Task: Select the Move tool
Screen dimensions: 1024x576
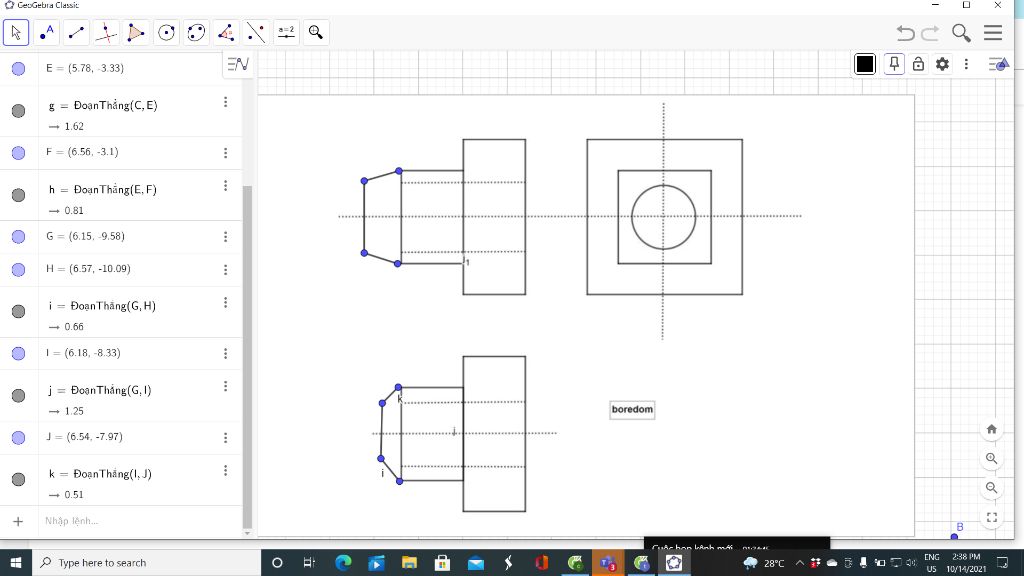Action: pos(16,33)
